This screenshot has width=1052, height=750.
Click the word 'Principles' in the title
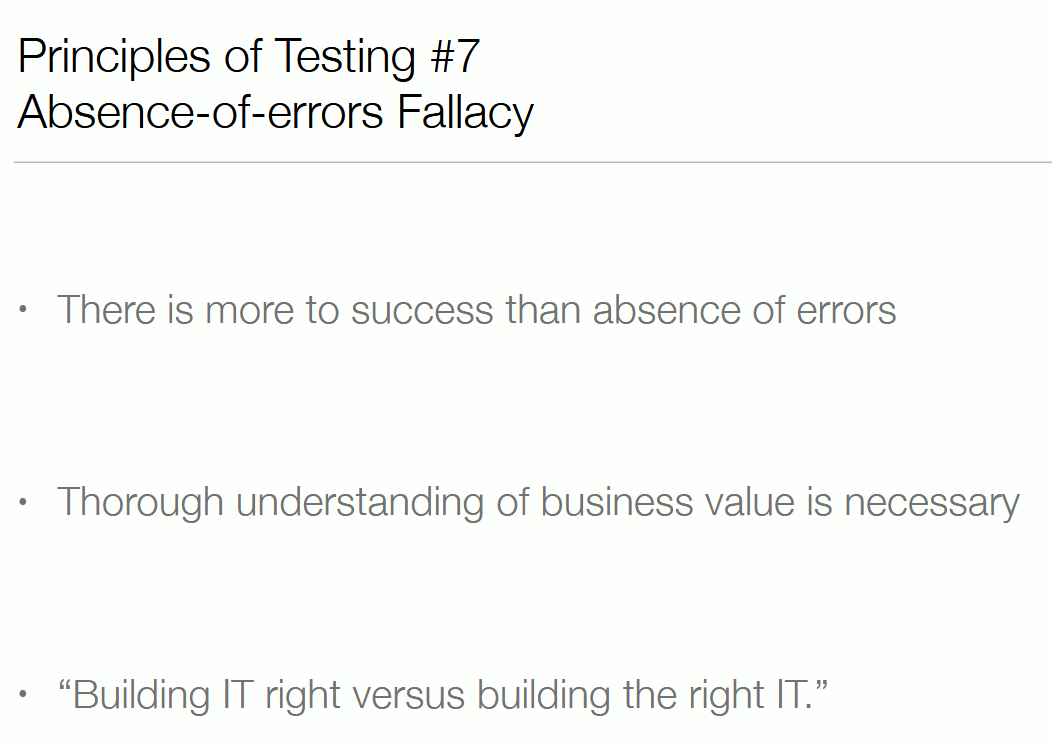114,58
